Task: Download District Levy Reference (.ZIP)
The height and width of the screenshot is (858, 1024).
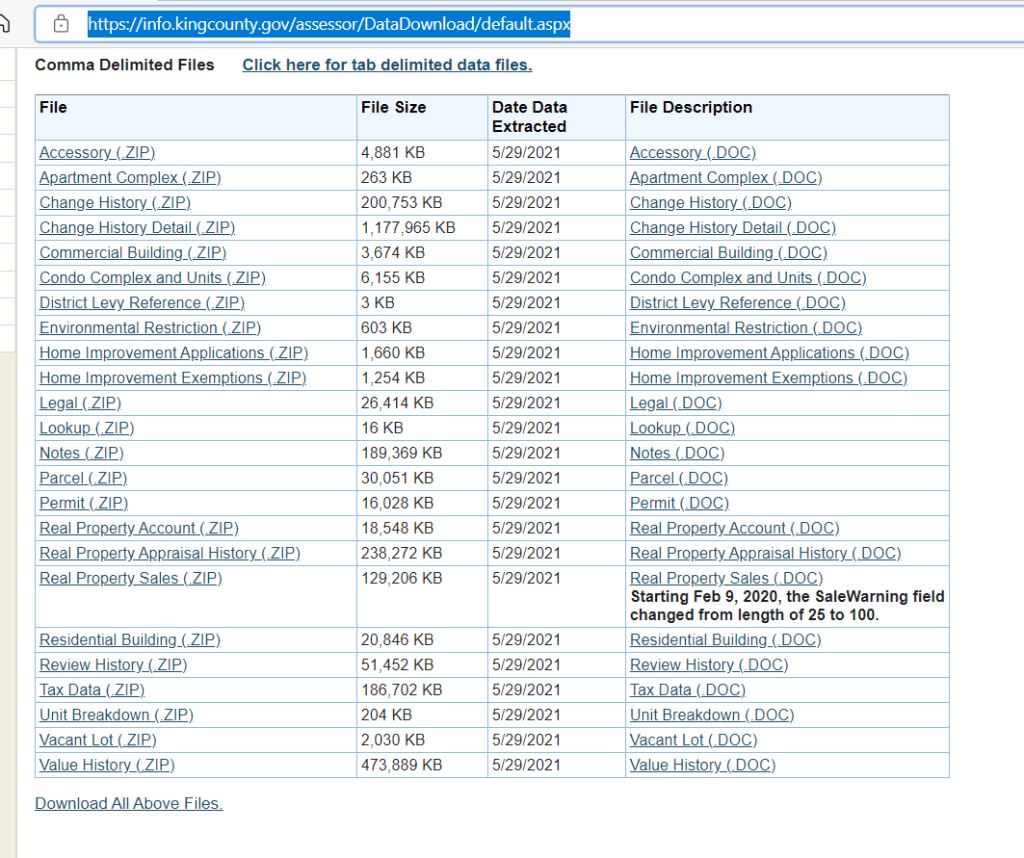Action: tap(142, 303)
